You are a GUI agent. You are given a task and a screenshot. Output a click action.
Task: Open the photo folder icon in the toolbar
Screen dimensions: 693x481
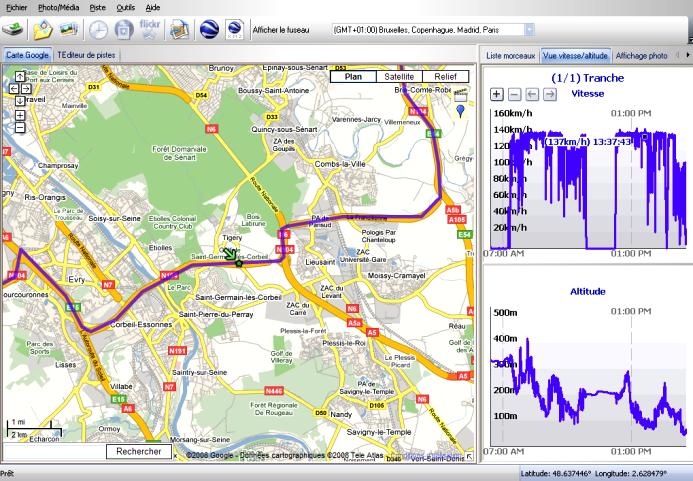(x=43, y=30)
